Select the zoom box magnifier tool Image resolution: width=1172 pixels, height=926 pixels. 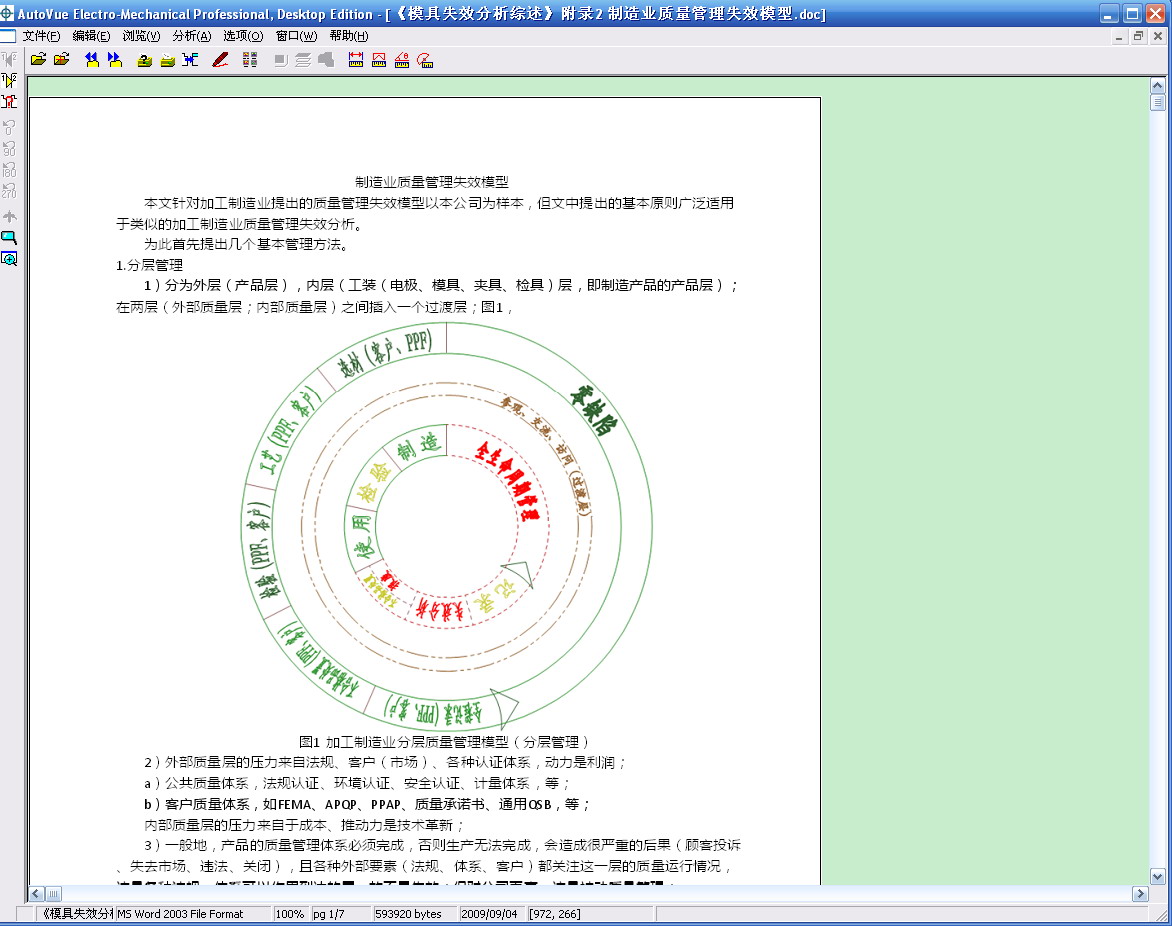(9, 238)
